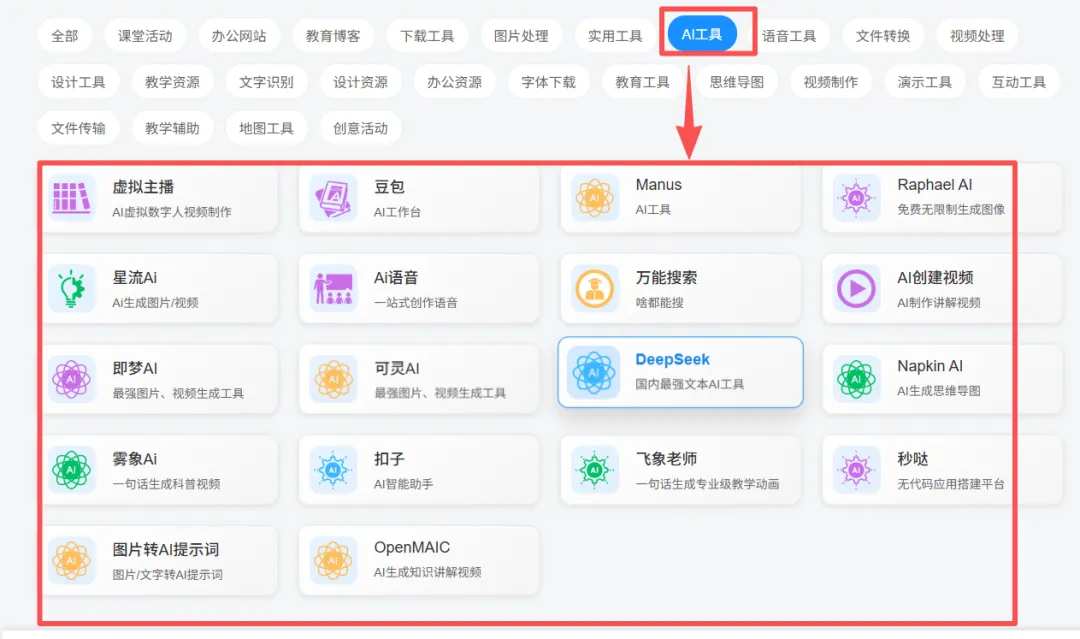Click the 秒哒 purple gear icon

pyautogui.click(x=856, y=470)
